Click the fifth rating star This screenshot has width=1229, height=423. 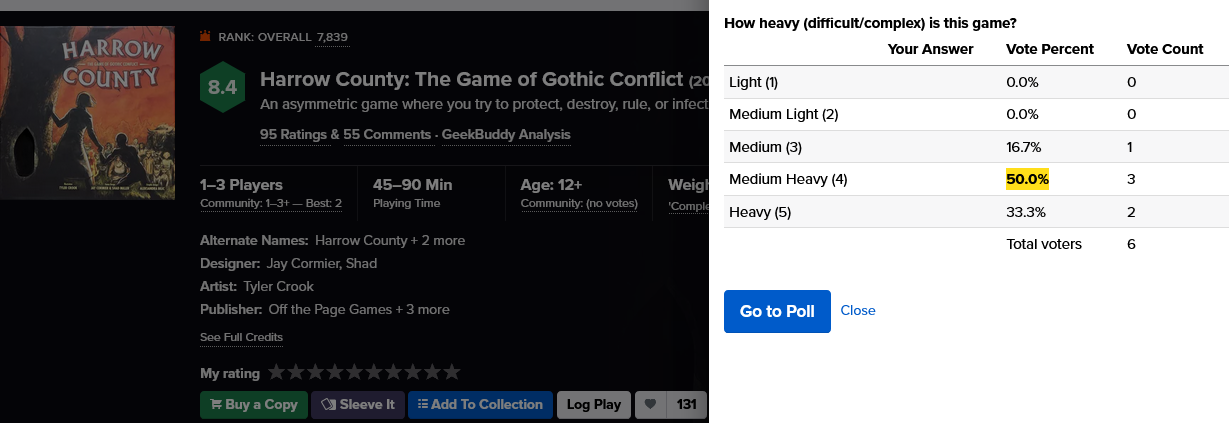[x=354, y=372]
